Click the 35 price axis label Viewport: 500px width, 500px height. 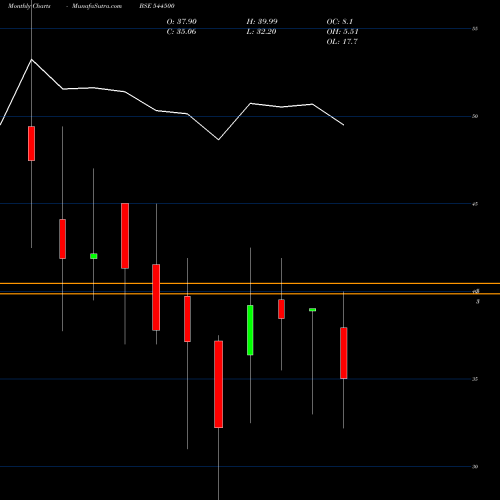(x=475, y=379)
